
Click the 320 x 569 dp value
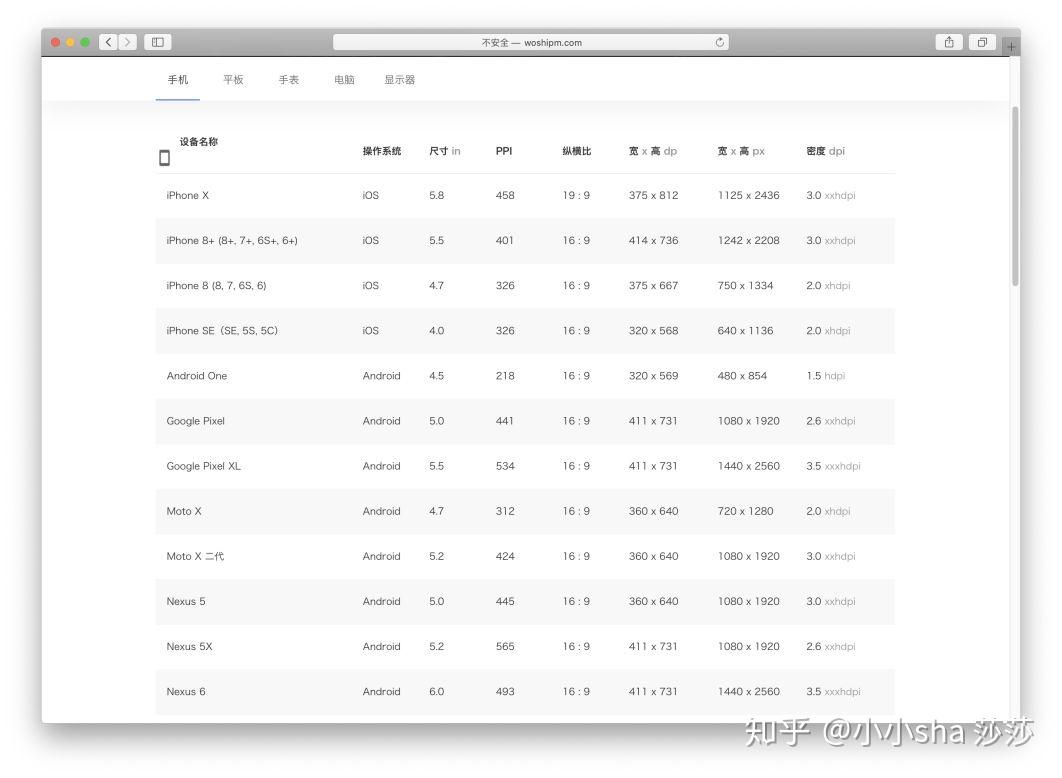(x=653, y=376)
